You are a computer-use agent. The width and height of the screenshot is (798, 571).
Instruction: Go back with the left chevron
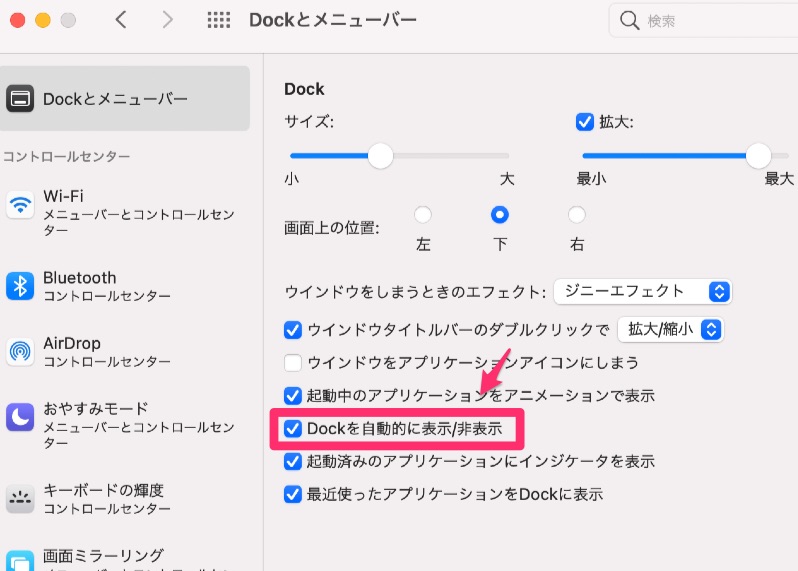coord(121,20)
